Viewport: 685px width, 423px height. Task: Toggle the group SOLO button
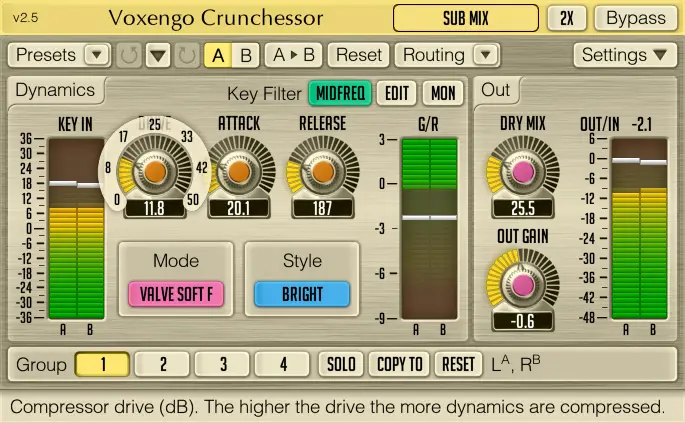[341, 364]
